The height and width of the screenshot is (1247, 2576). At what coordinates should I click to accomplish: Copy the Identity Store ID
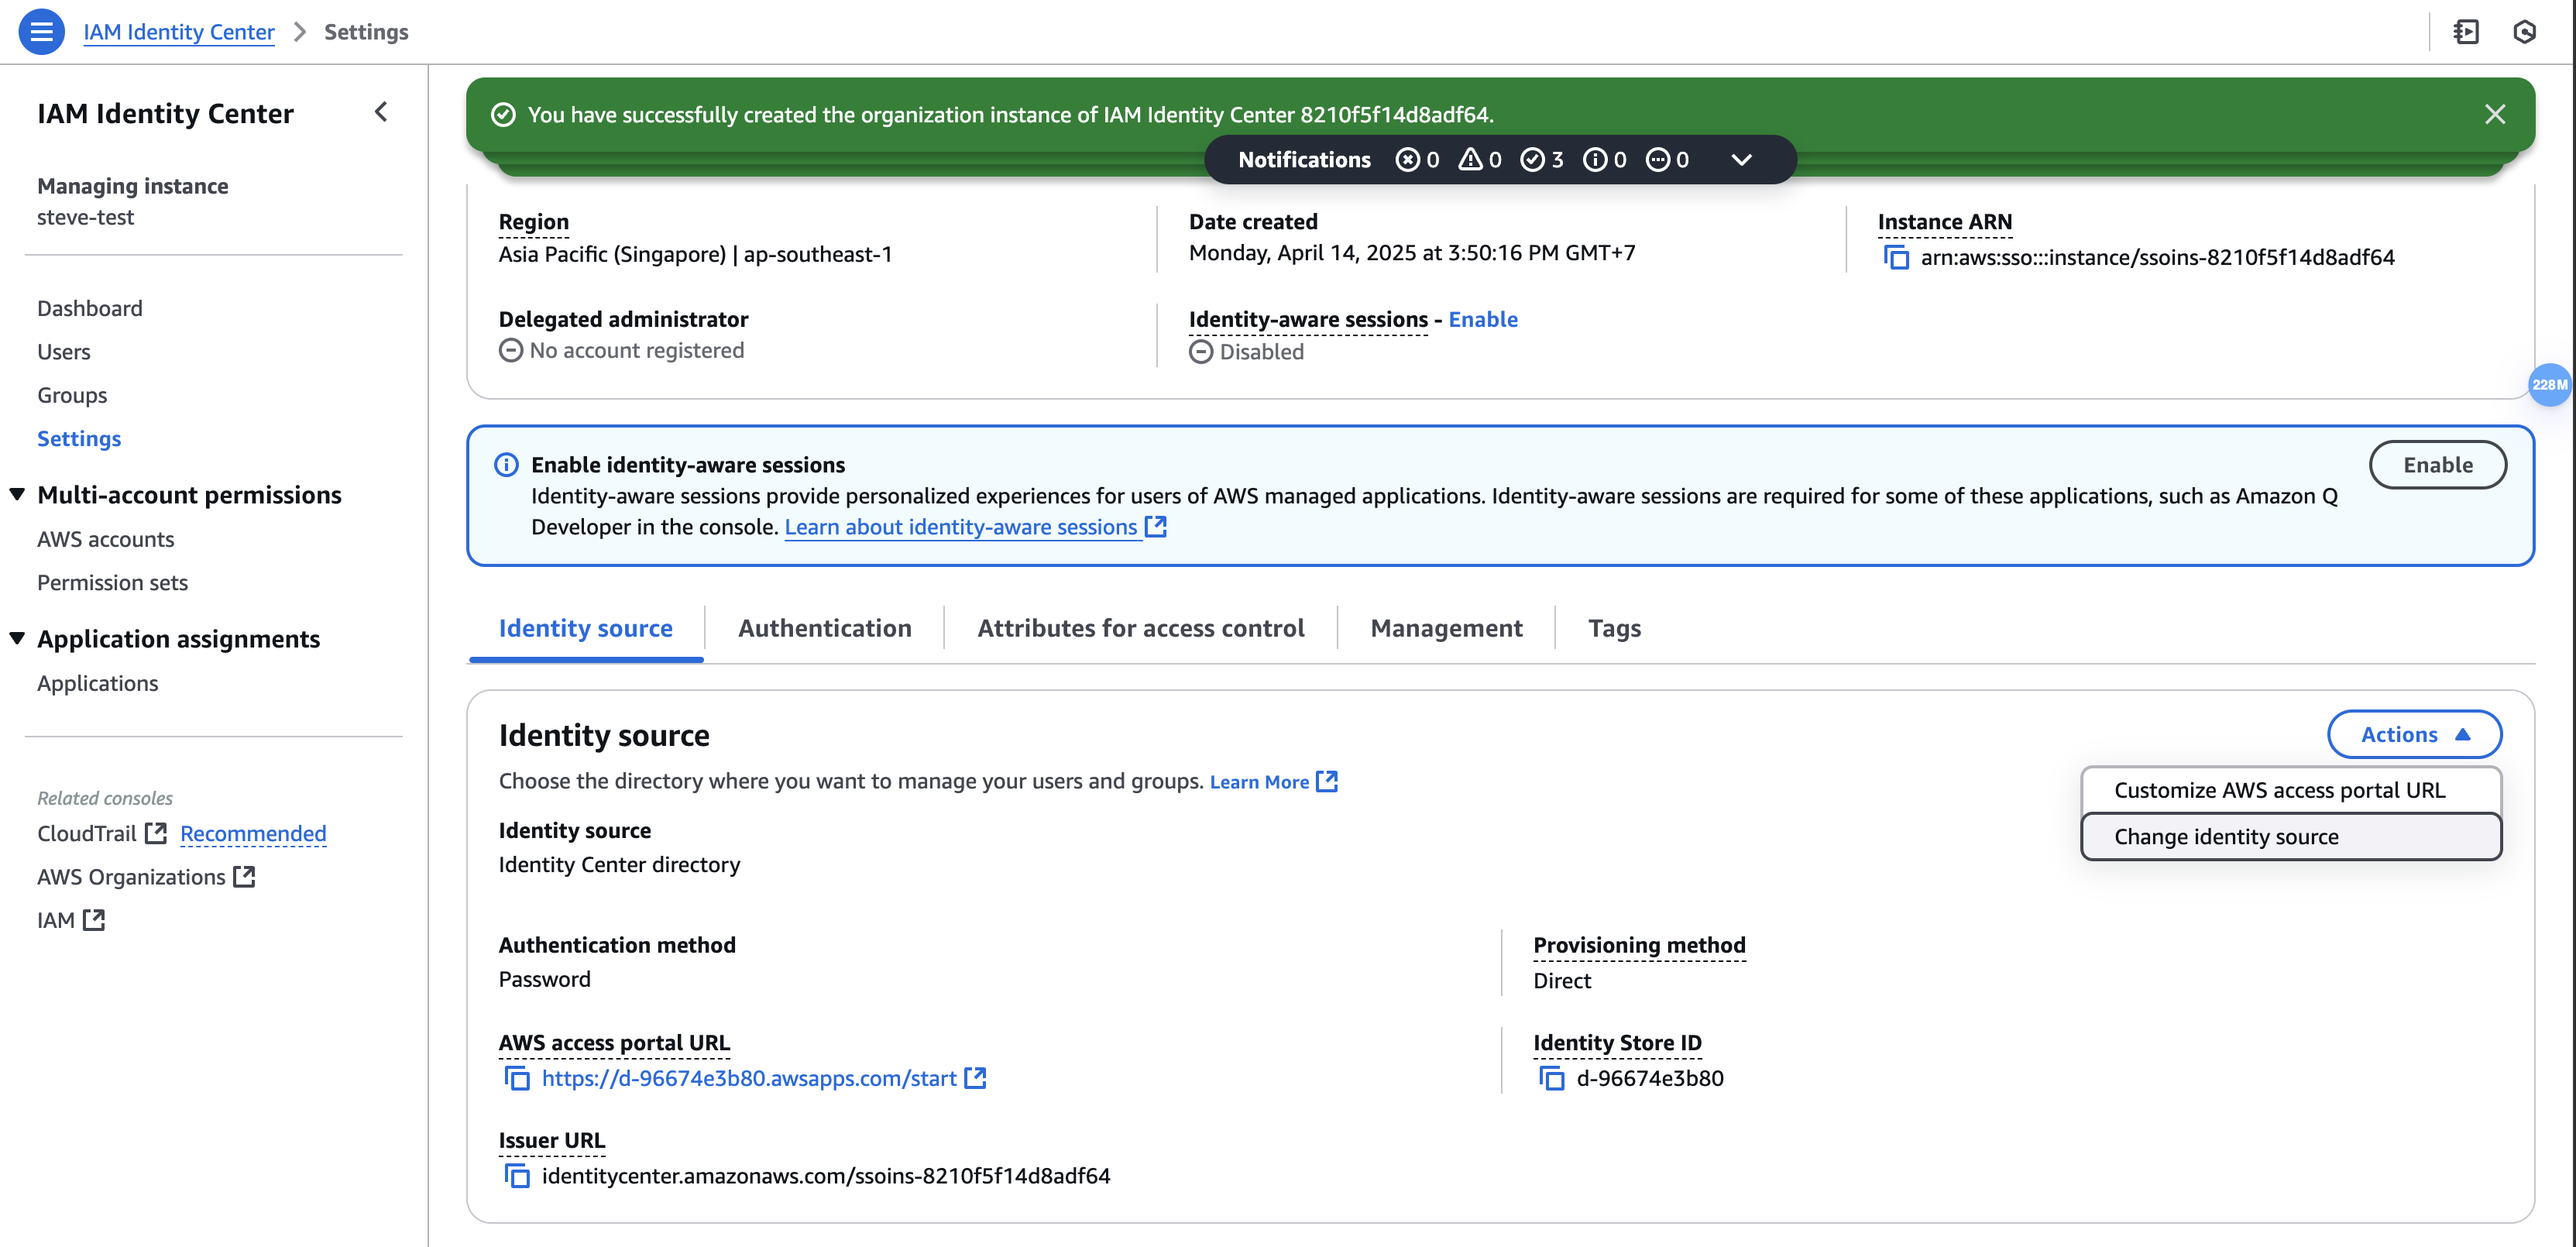(x=1551, y=1078)
